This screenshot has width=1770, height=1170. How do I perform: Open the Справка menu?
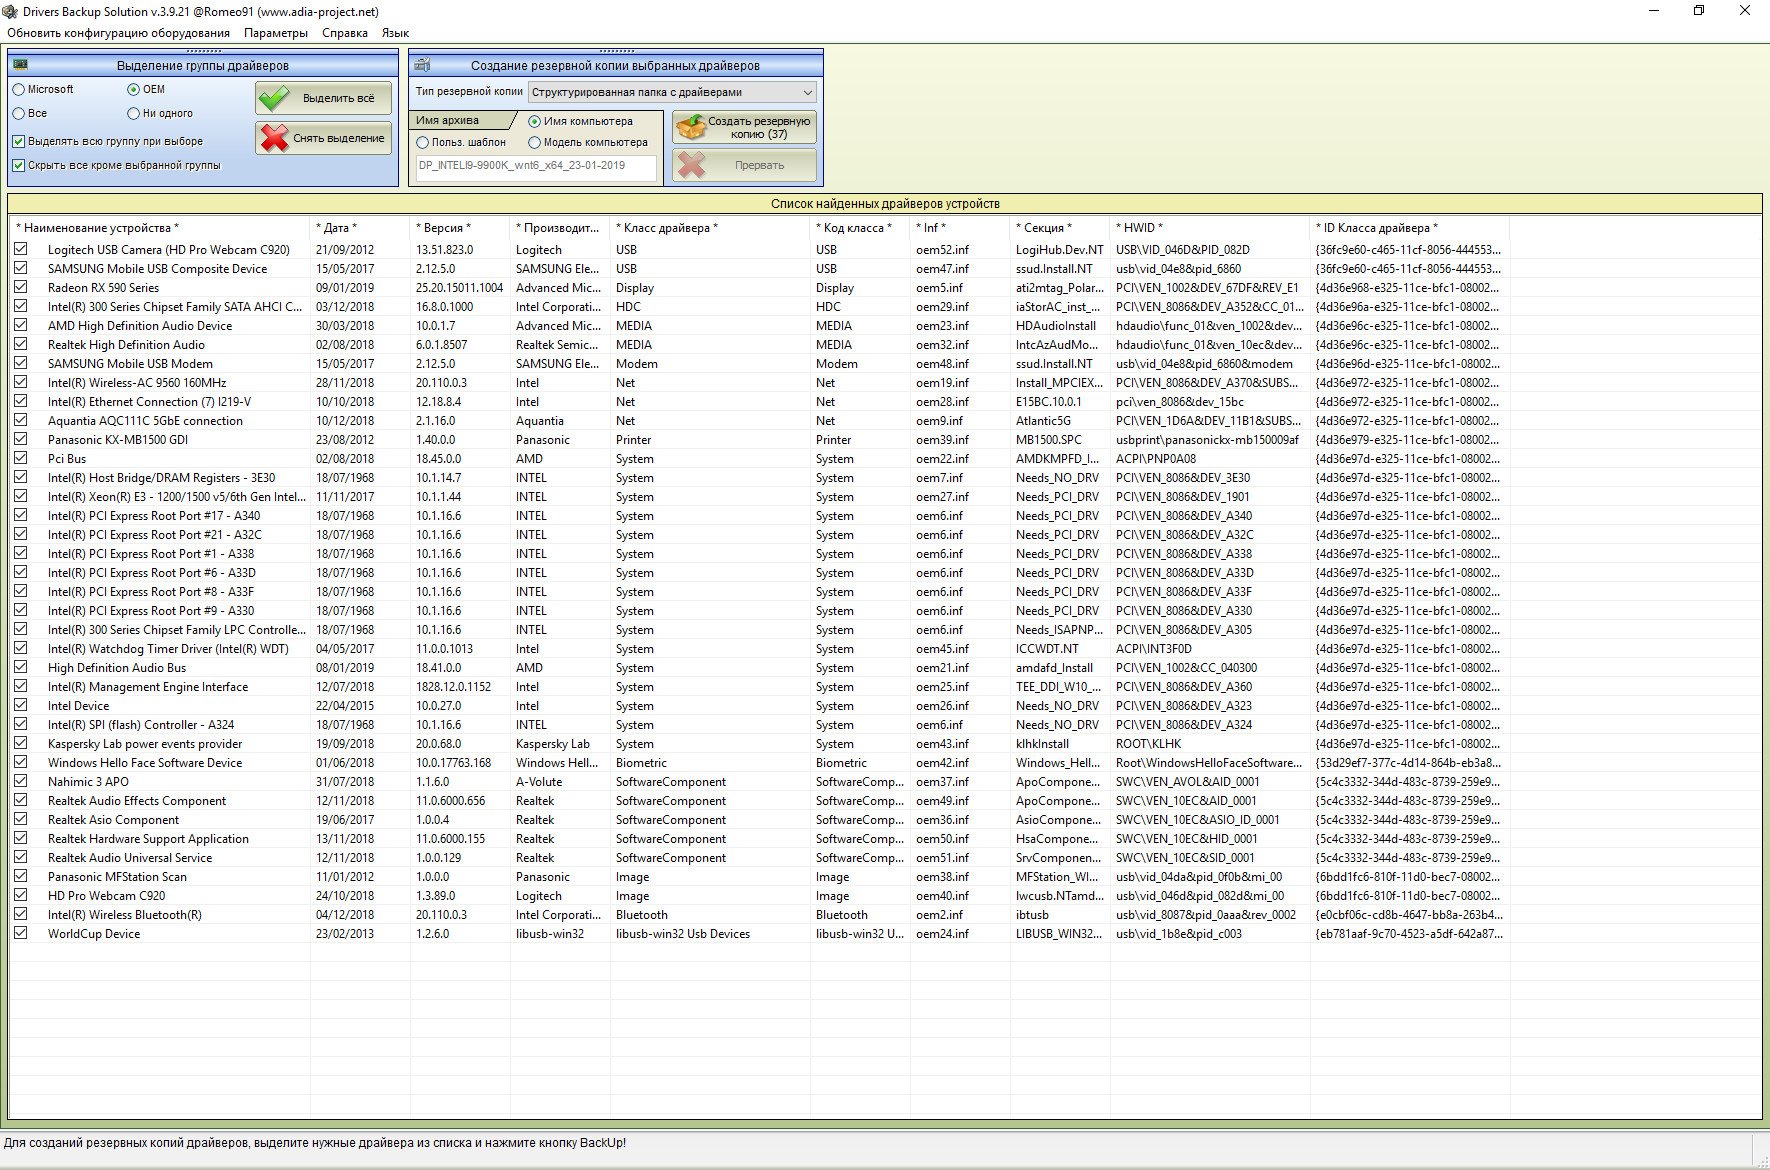pos(344,33)
